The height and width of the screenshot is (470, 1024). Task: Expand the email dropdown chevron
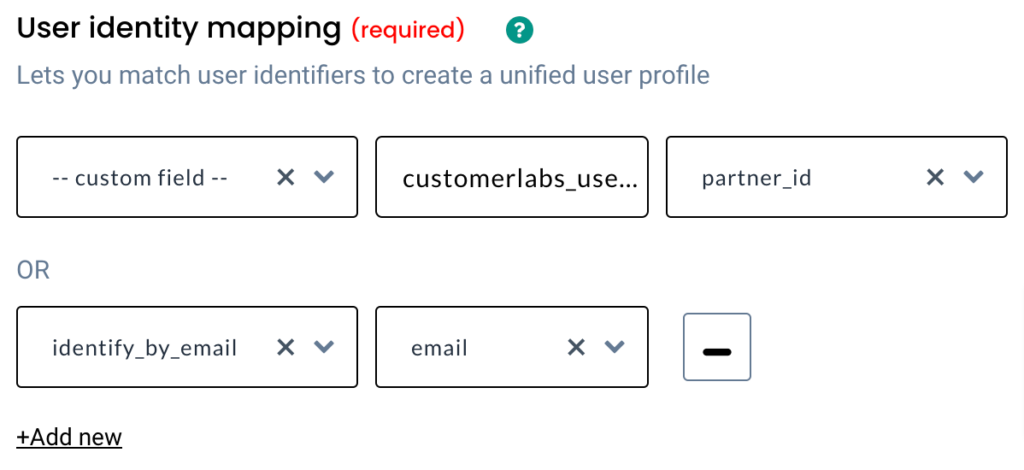click(614, 347)
